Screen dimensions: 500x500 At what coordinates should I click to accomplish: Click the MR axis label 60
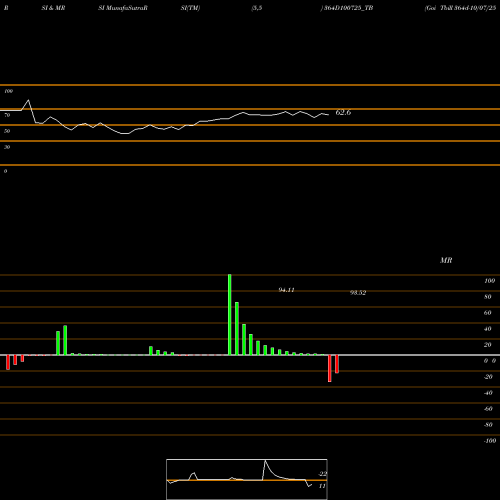click(488, 313)
